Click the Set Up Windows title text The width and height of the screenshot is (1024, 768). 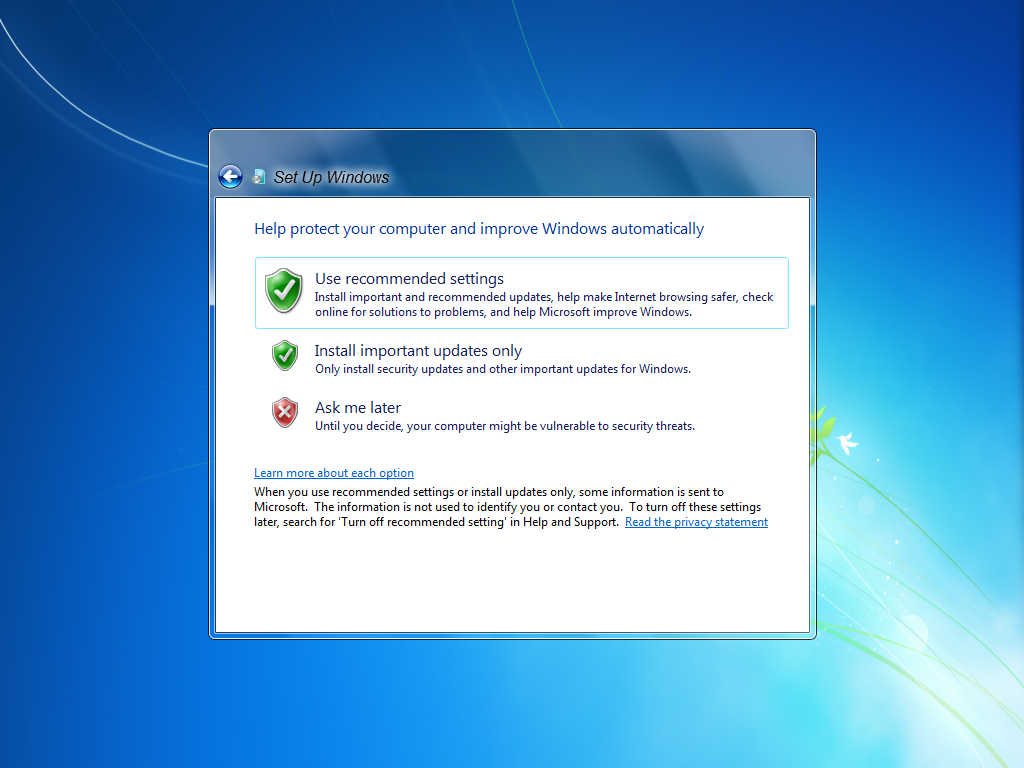pos(331,177)
